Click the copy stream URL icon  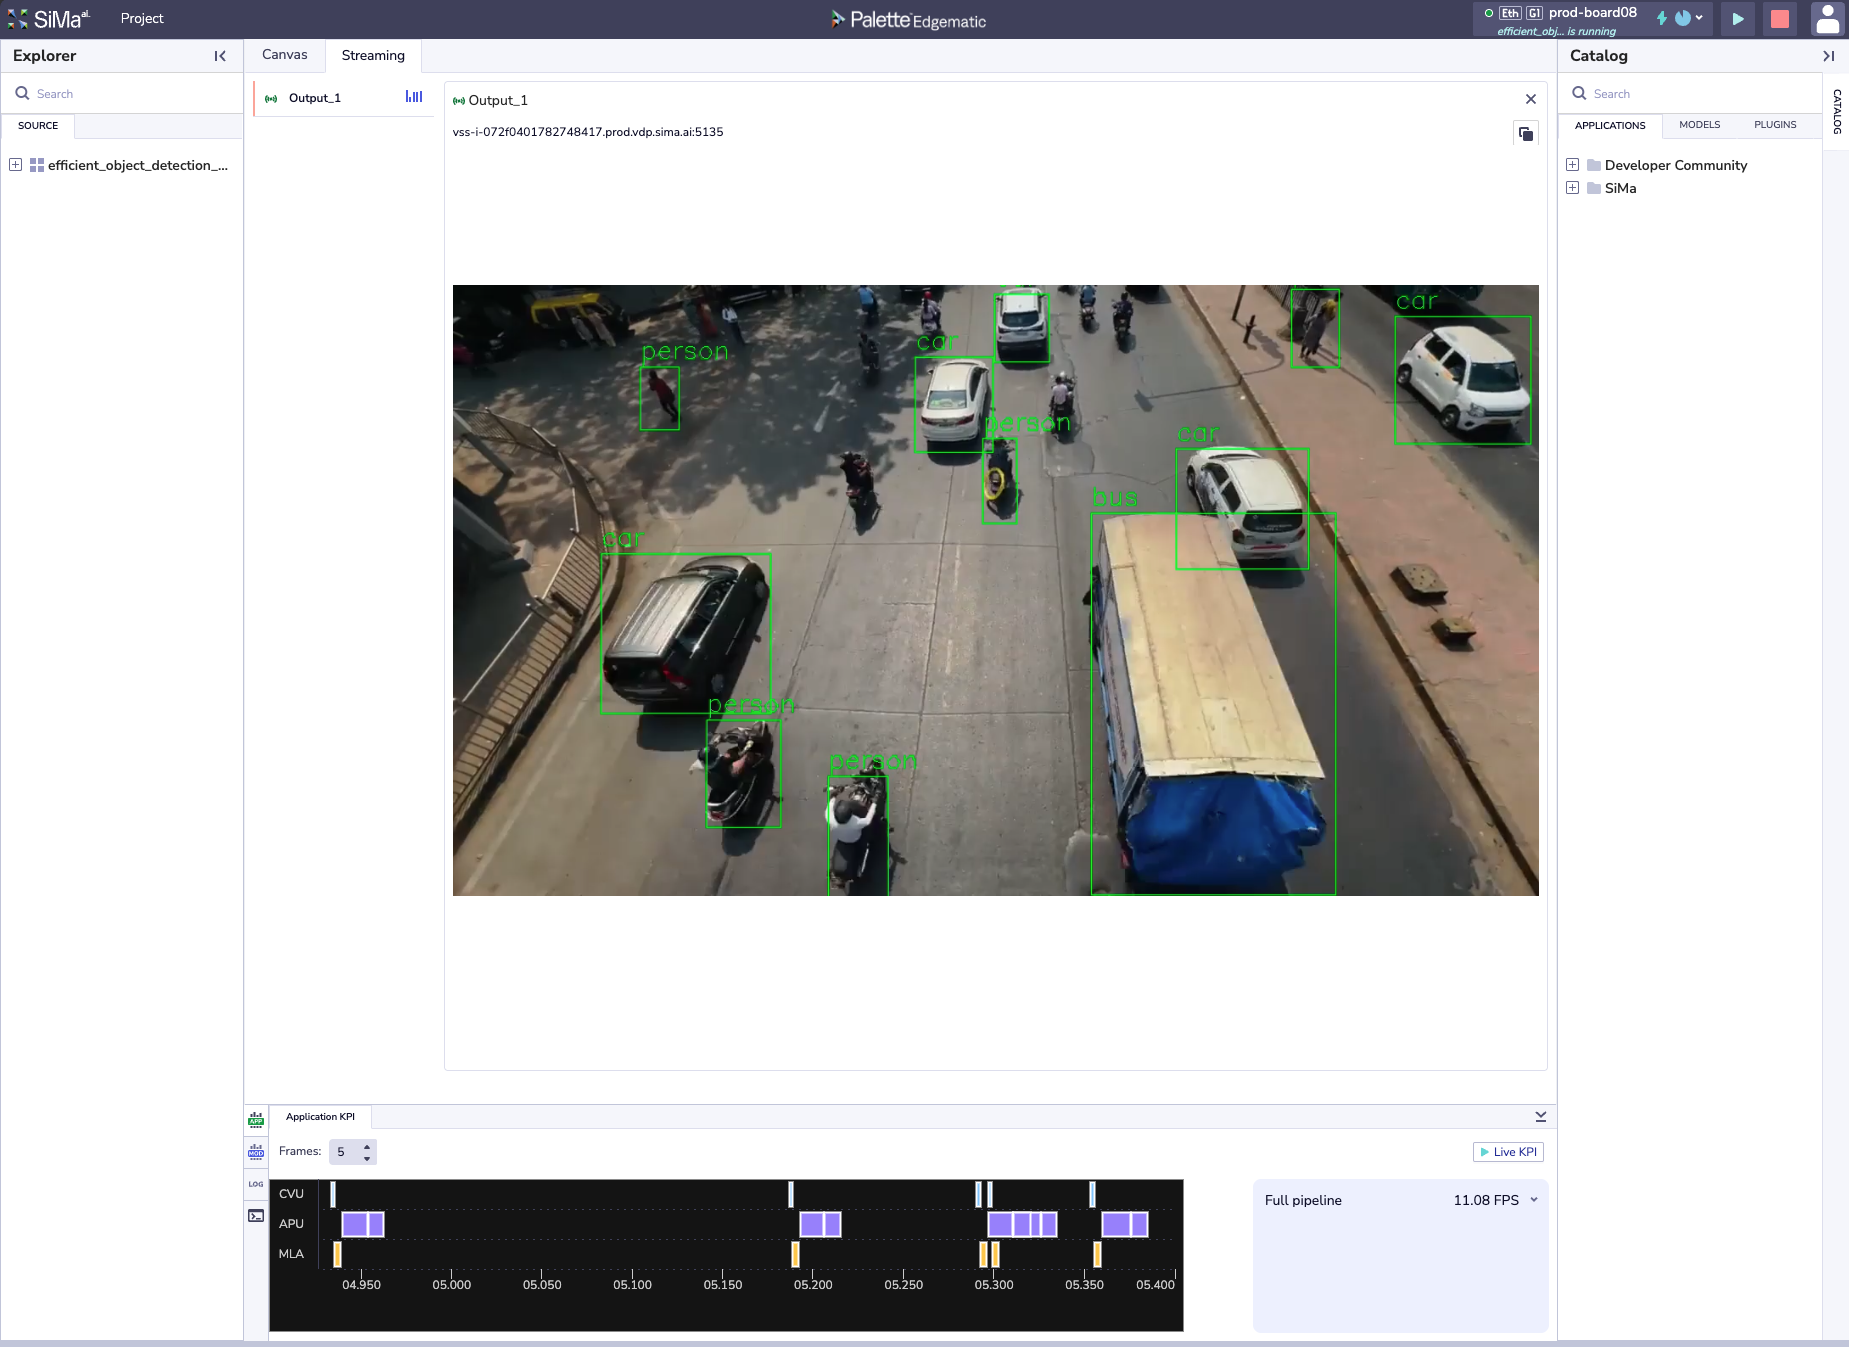coord(1525,133)
